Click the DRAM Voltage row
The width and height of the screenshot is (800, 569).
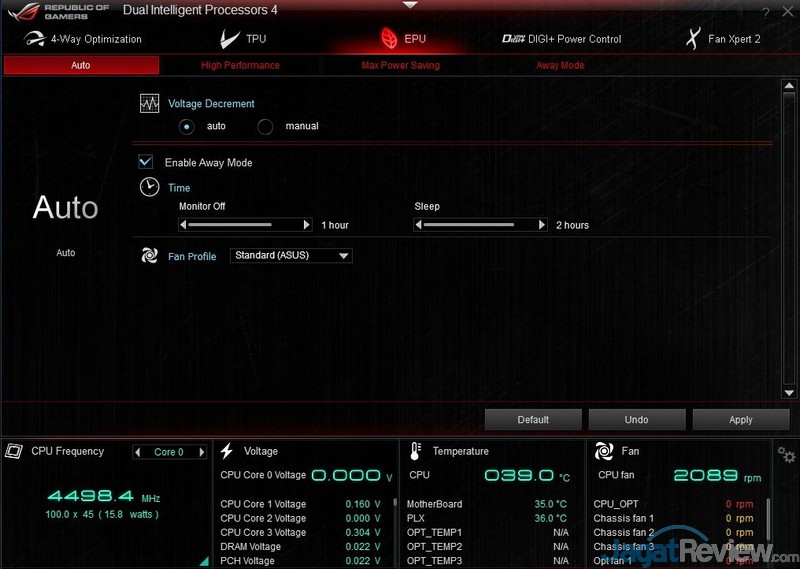coord(301,547)
